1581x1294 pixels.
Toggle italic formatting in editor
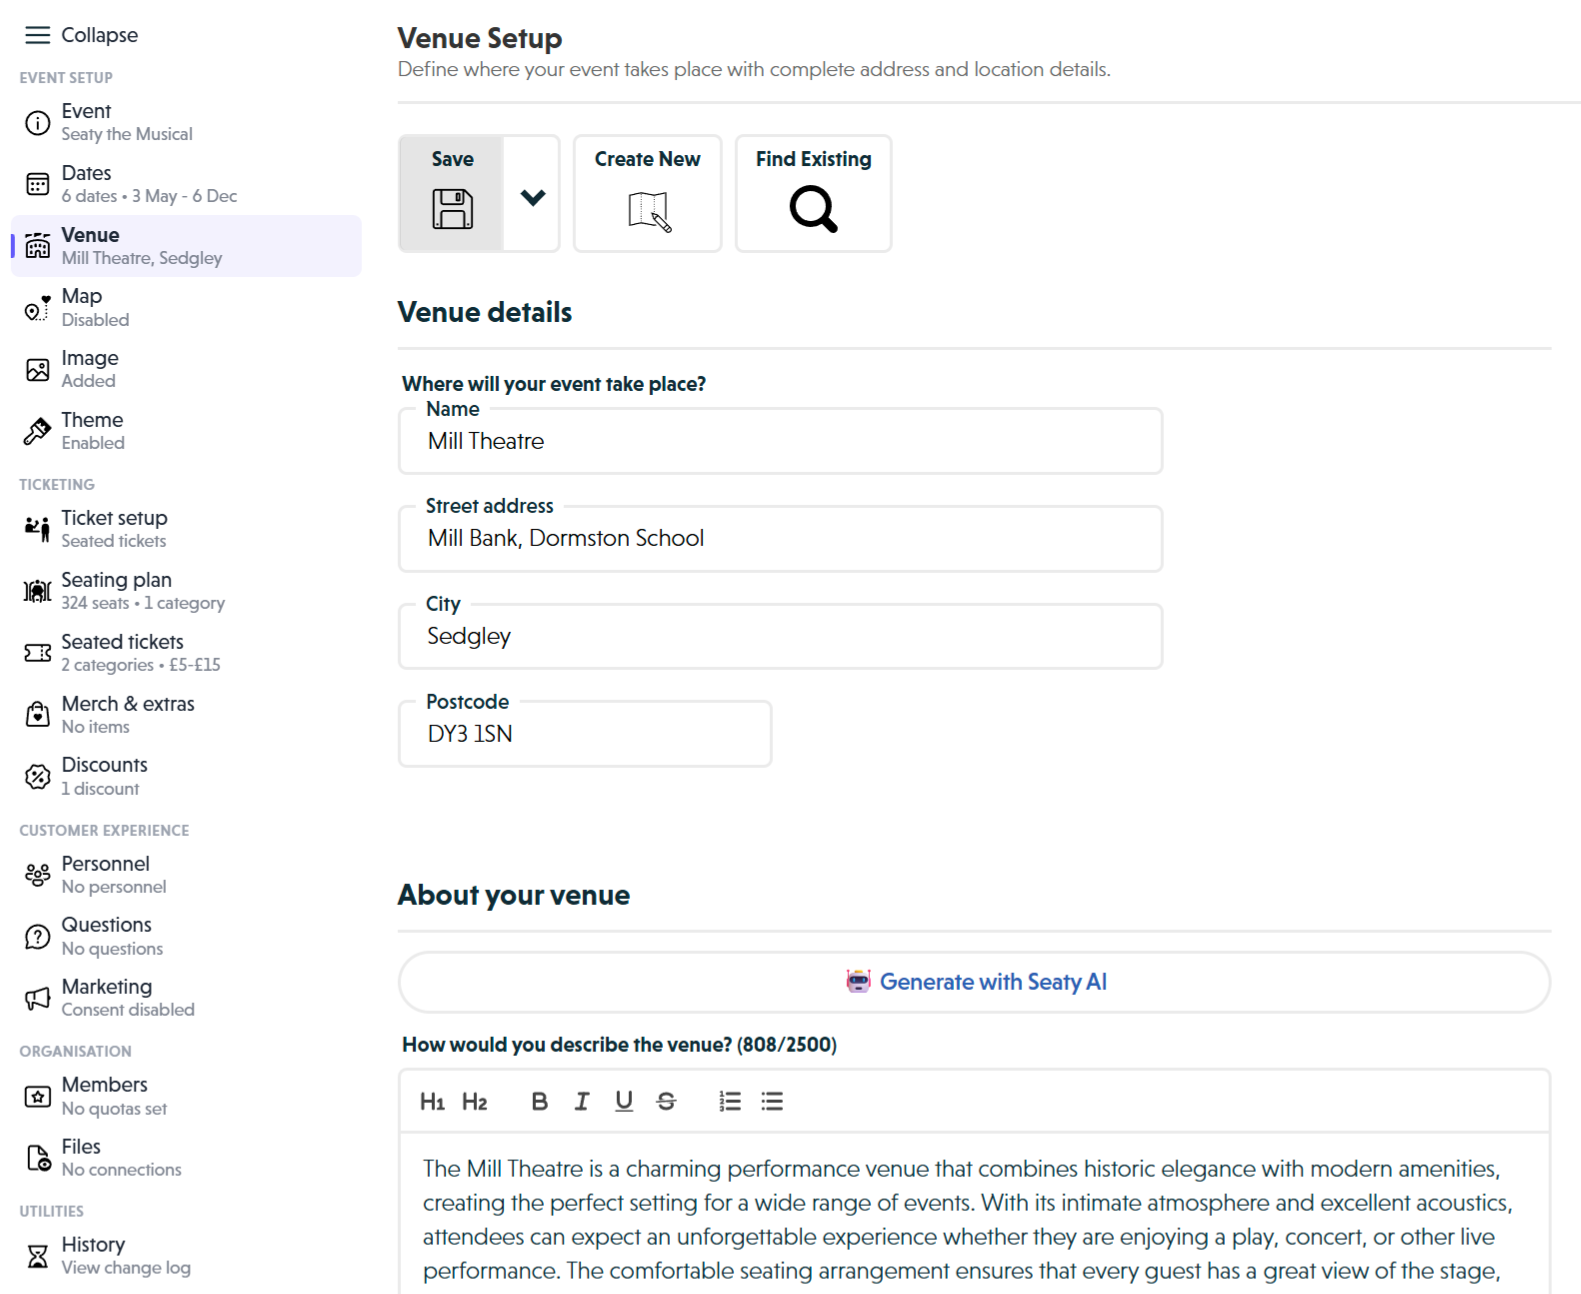click(582, 1101)
